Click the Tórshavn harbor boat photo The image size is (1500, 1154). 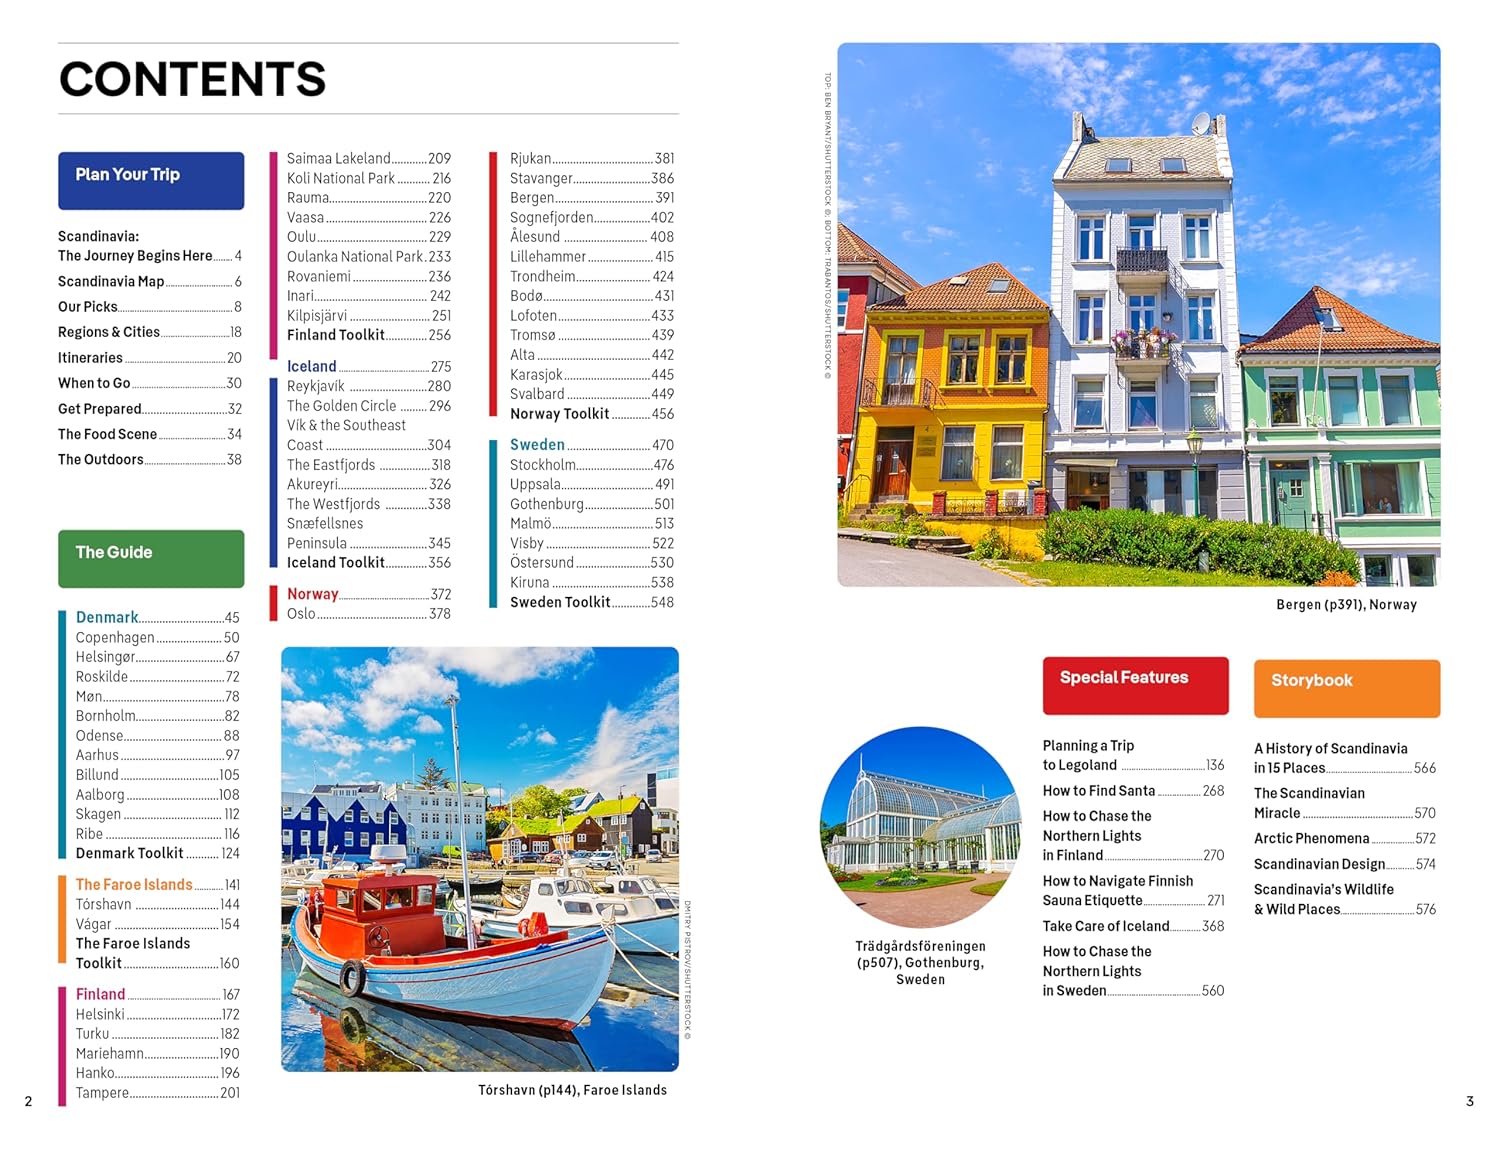coord(479,858)
